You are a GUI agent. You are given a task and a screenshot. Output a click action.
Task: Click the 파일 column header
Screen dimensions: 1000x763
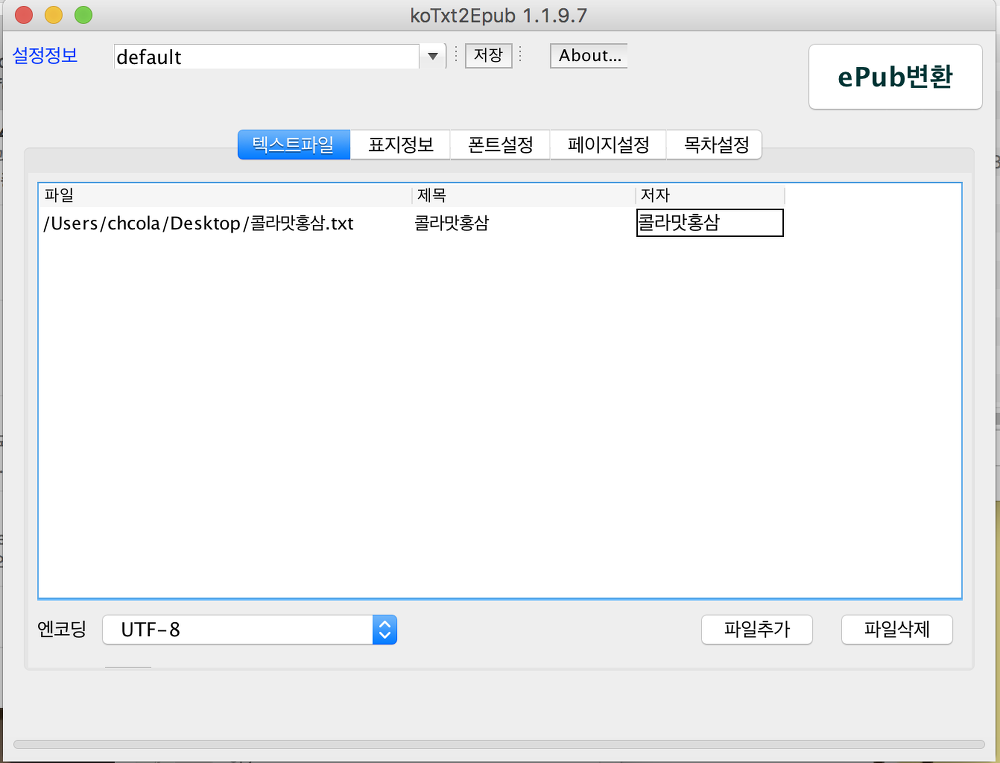pyautogui.click(x=225, y=195)
